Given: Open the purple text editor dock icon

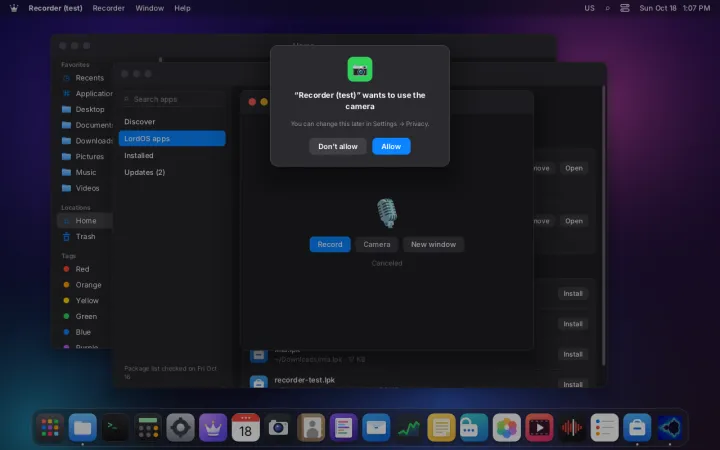Looking at the screenshot, I should [x=343, y=428].
